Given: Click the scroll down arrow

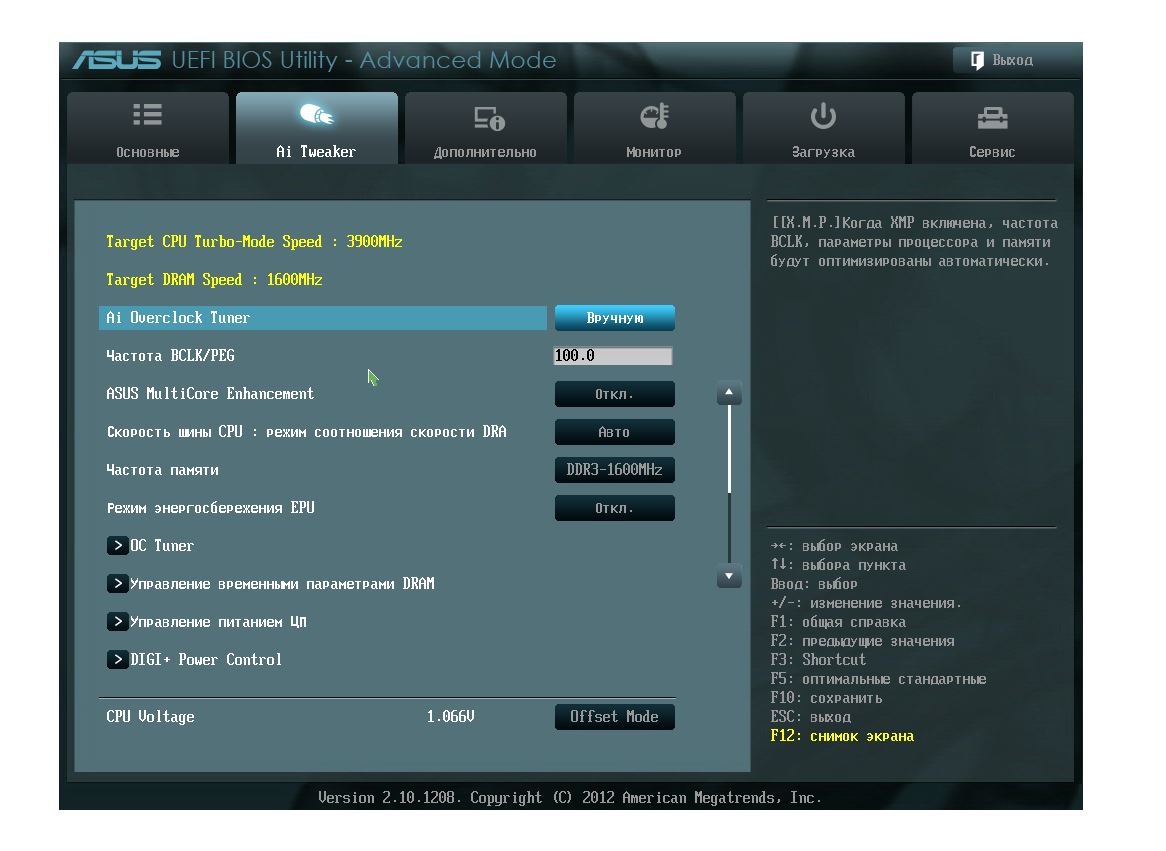Looking at the screenshot, I should pos(729,577).
